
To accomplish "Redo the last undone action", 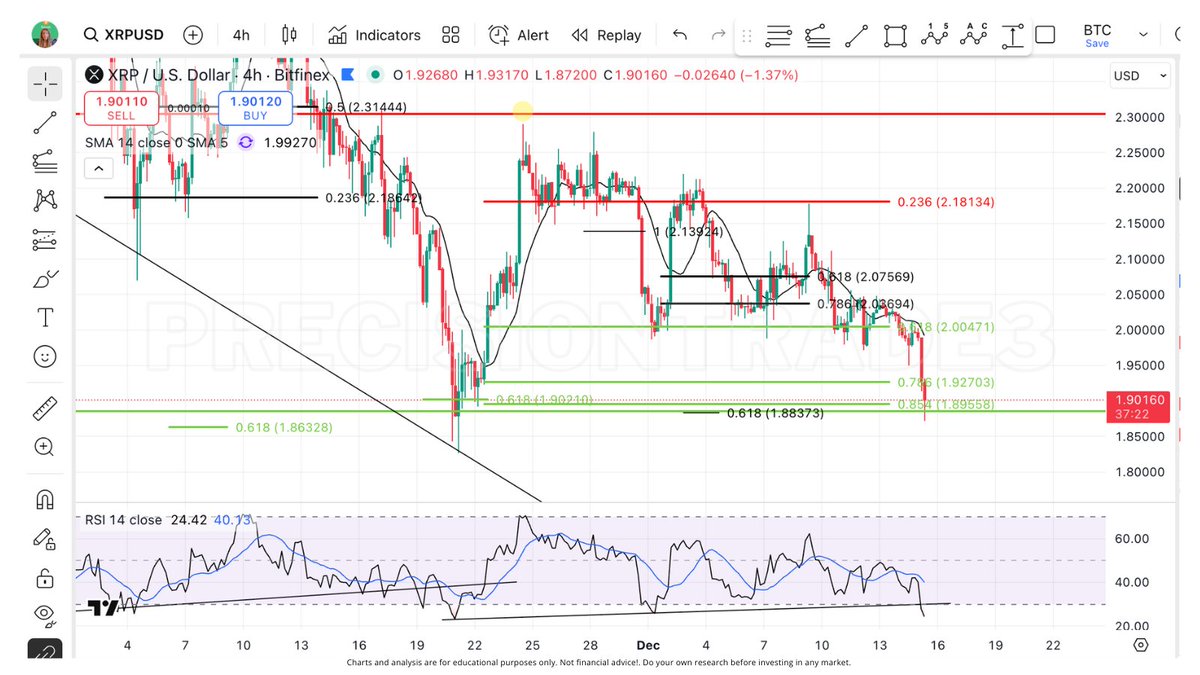I will 717,35.
